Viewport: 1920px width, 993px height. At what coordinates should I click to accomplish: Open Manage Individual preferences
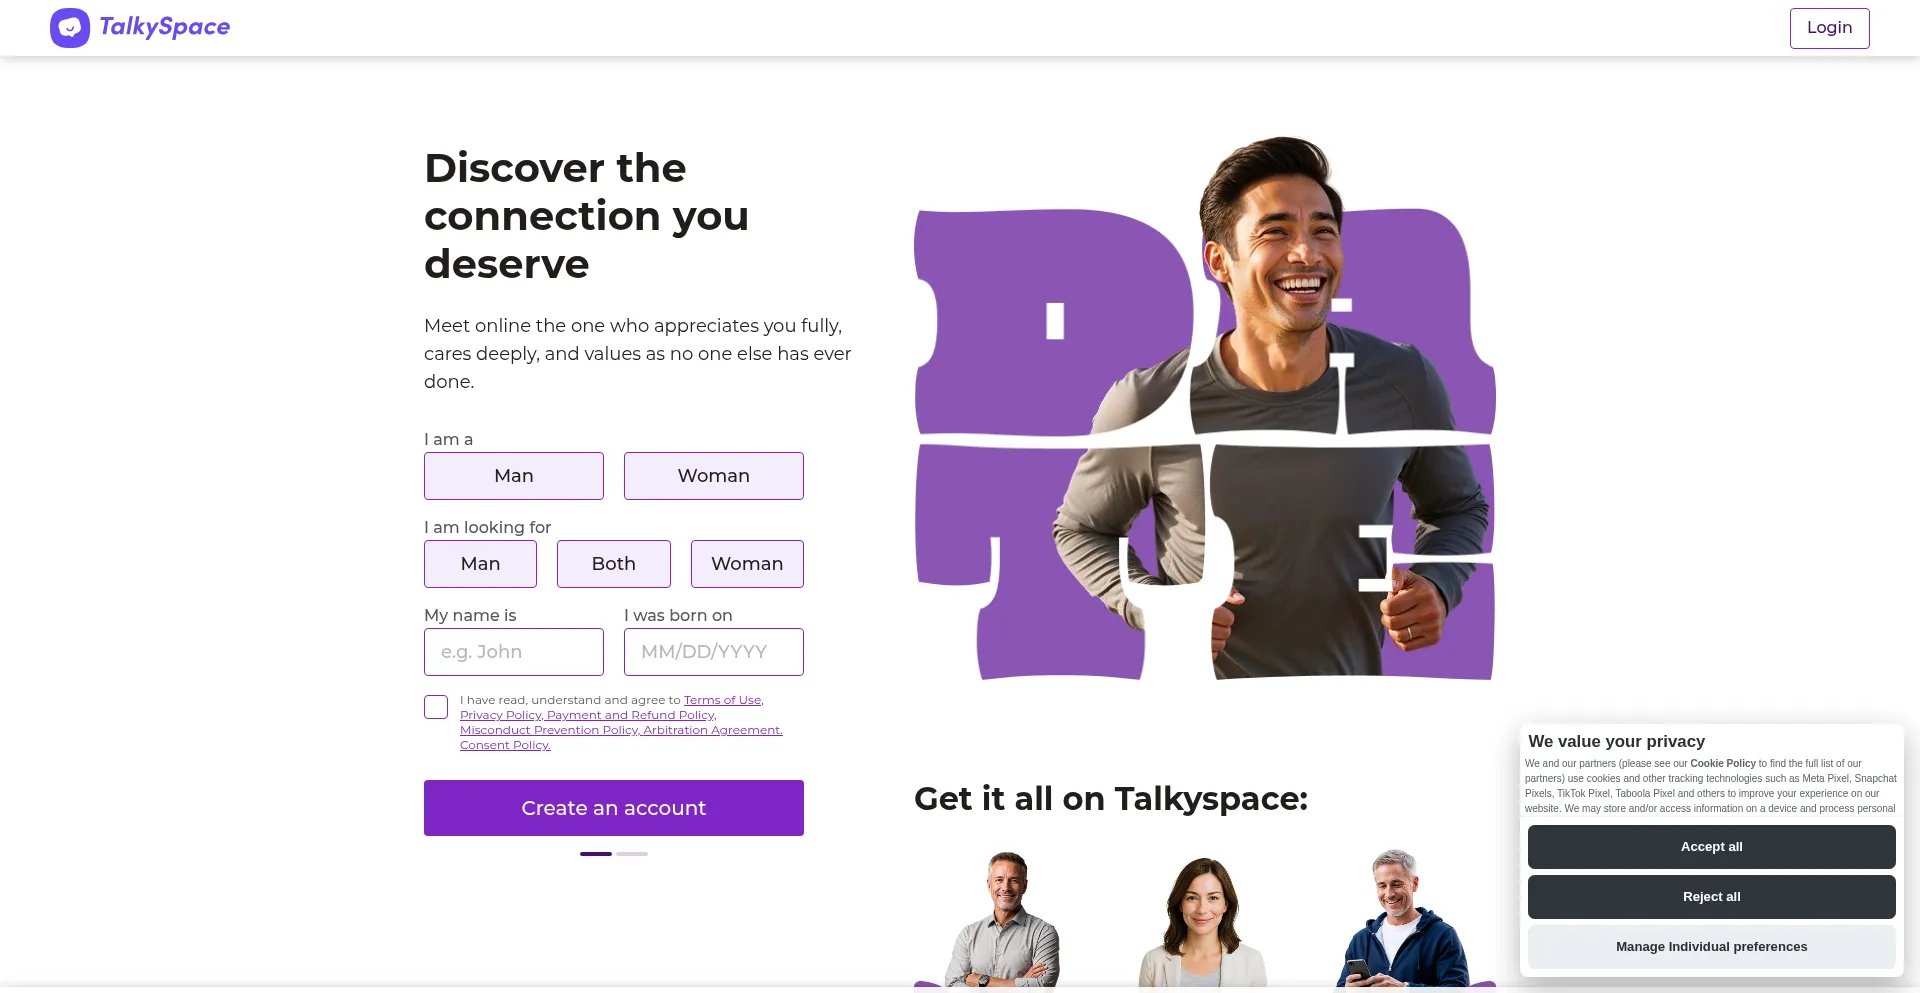point(1711,947)
